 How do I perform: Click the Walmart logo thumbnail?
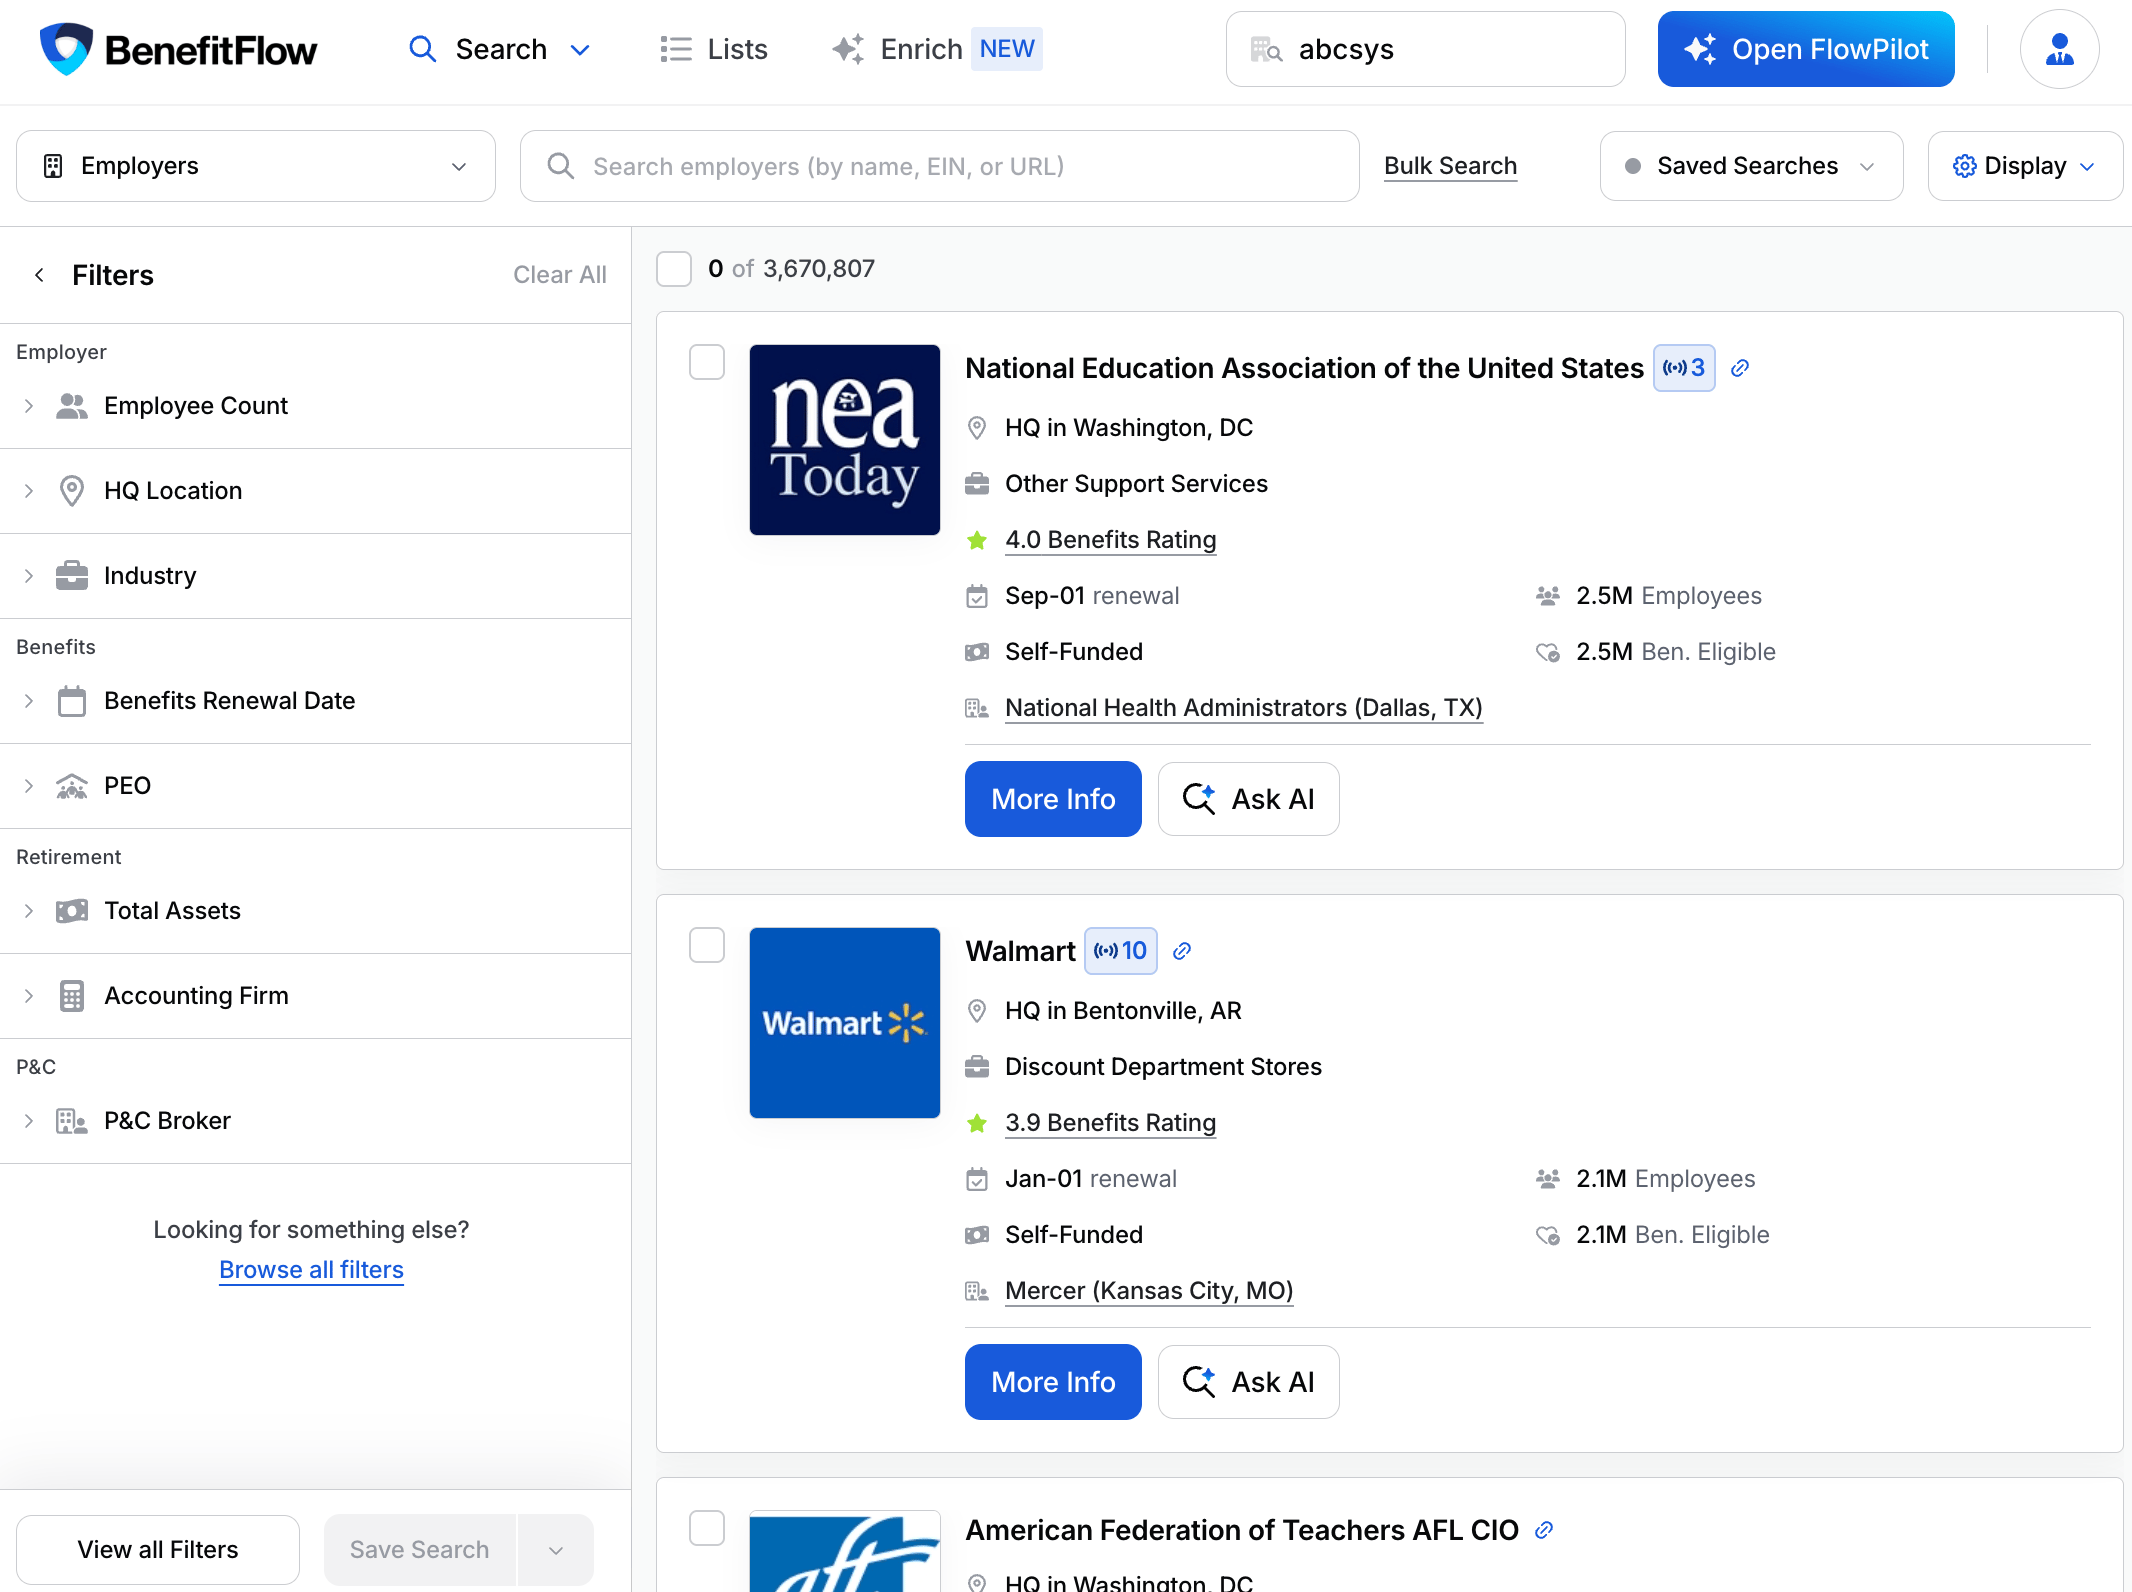[x=845, y=1023]
